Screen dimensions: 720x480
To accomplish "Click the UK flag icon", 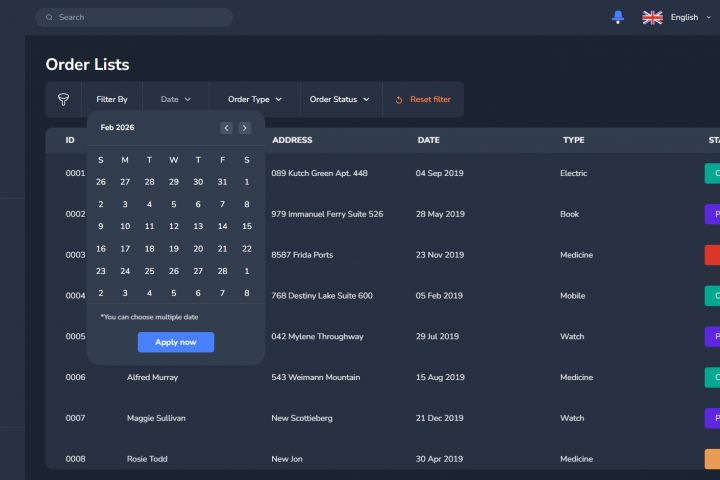I will 652,17.
